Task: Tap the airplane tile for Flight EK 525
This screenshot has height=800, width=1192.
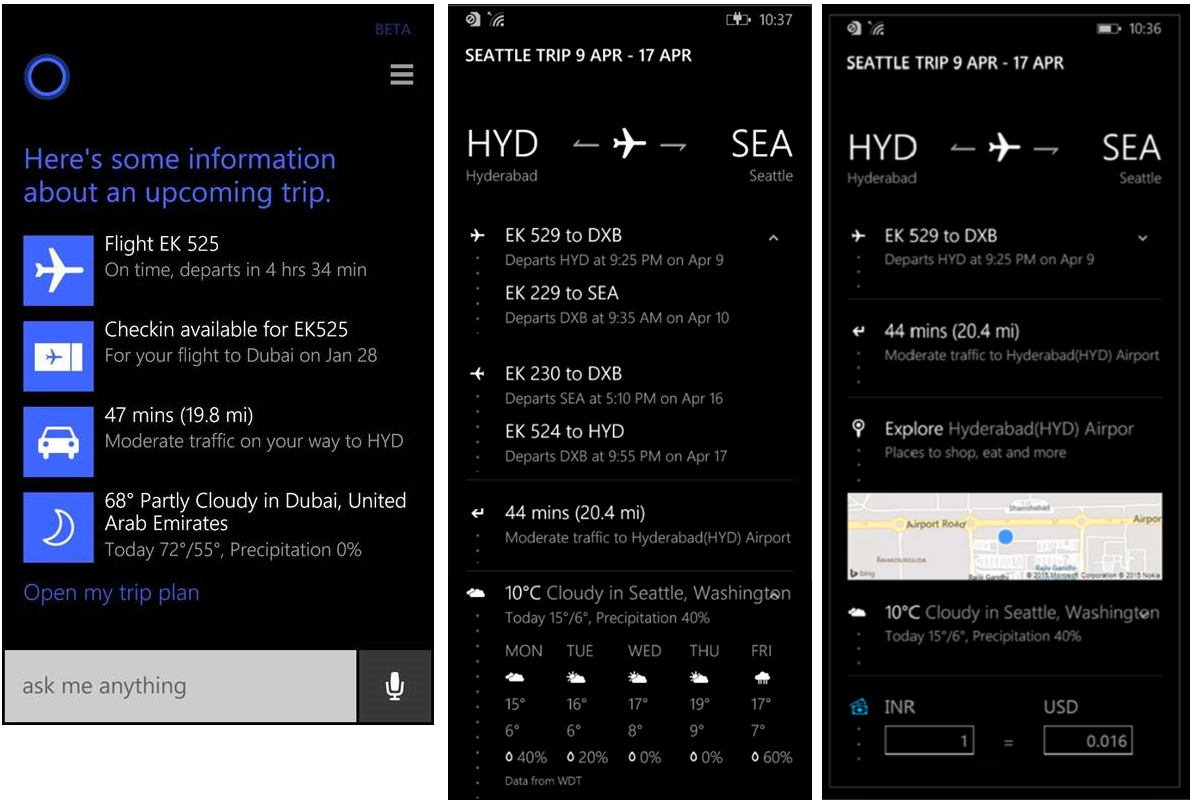Action: click(x=59, y=270)
